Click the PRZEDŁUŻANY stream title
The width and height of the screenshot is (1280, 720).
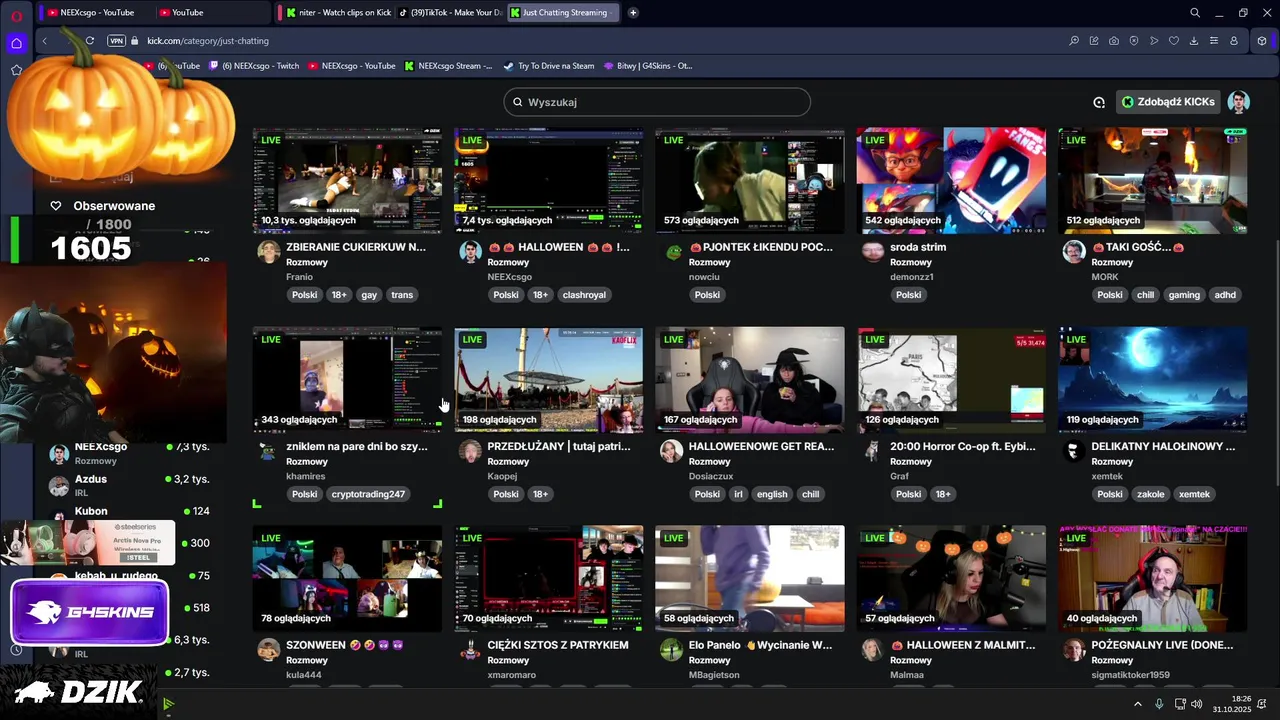point(559,446)
